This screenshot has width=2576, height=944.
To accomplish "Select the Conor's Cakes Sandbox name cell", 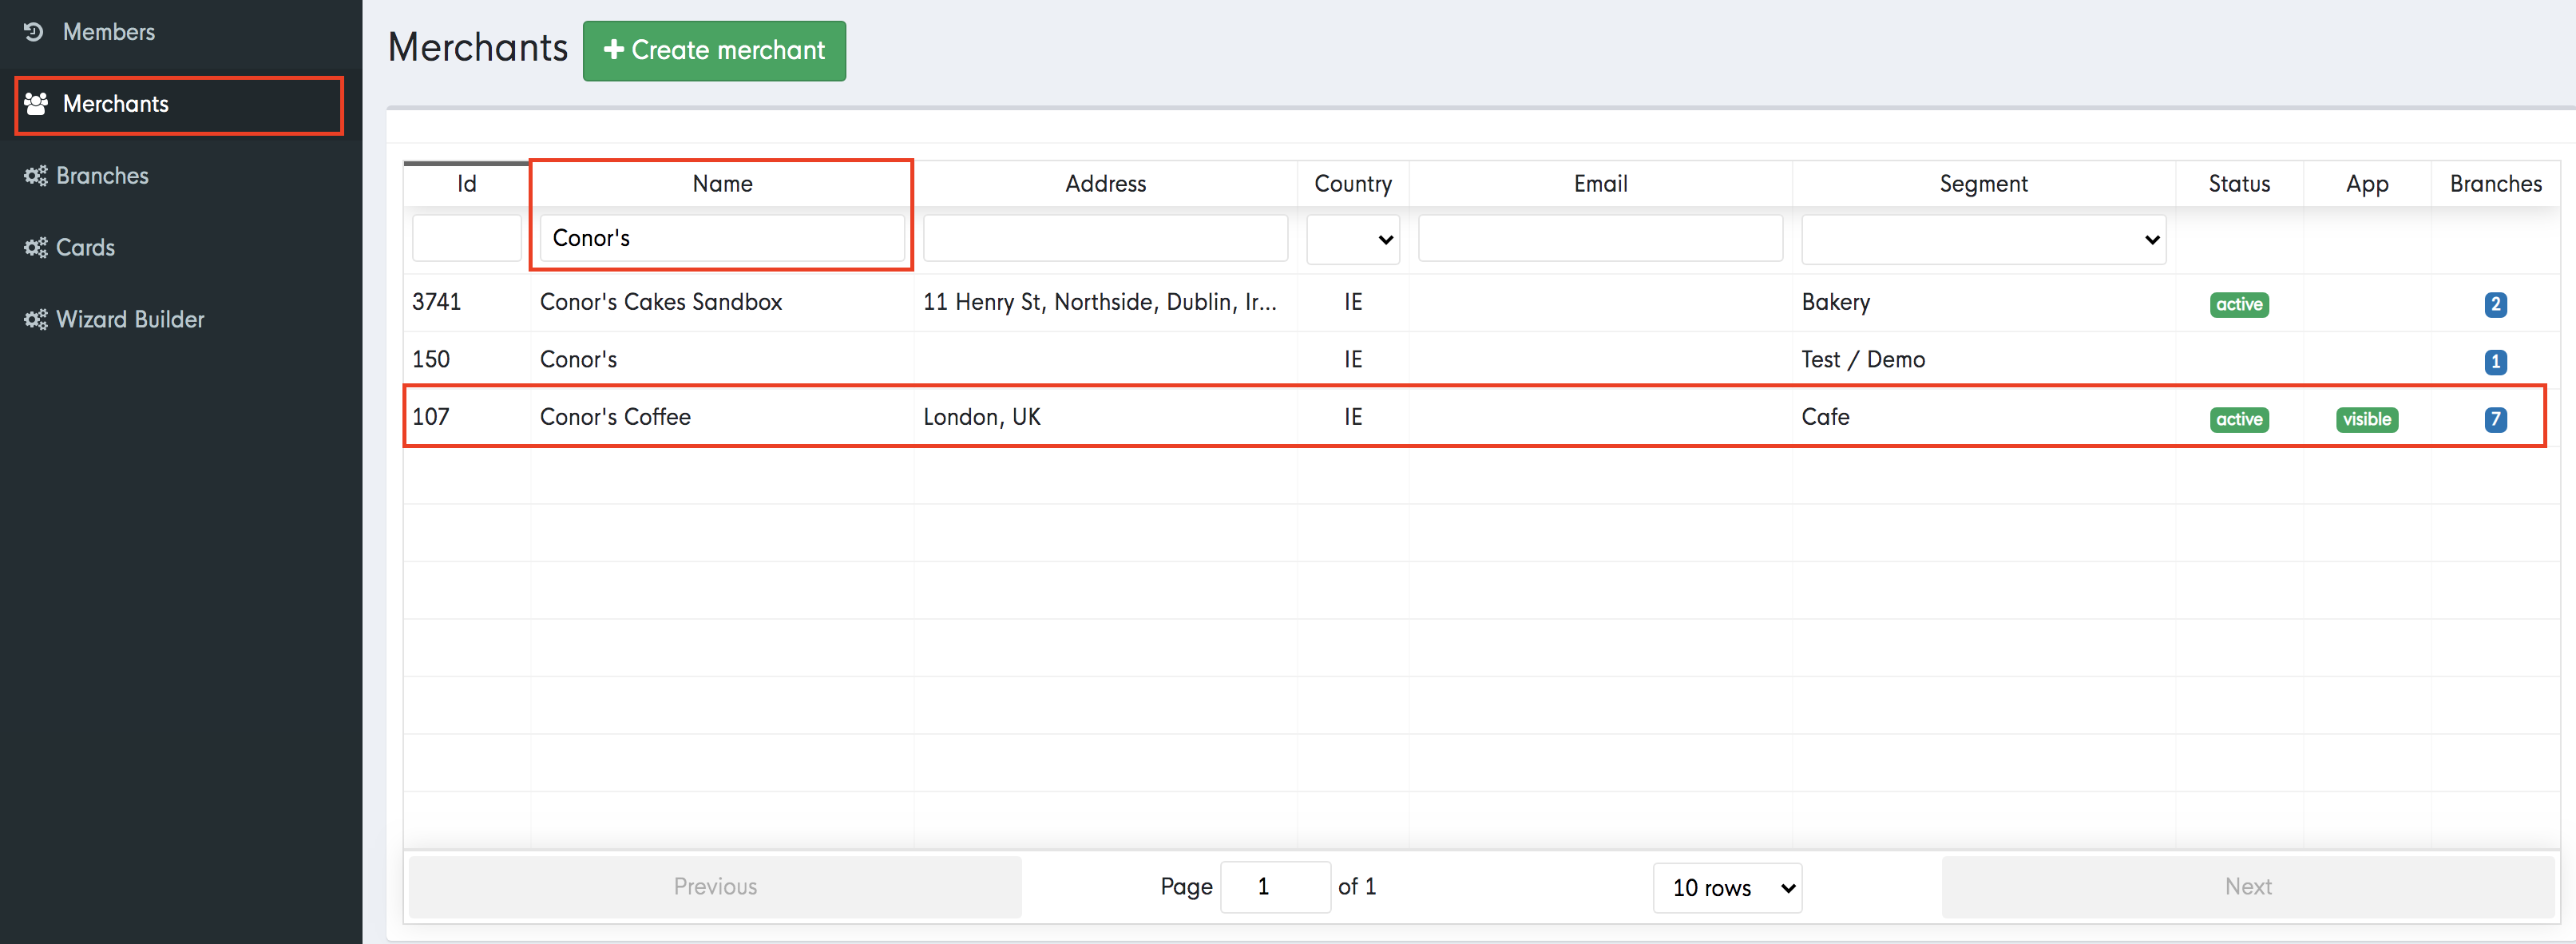I will pyautogui.click(x=661, y=302).
